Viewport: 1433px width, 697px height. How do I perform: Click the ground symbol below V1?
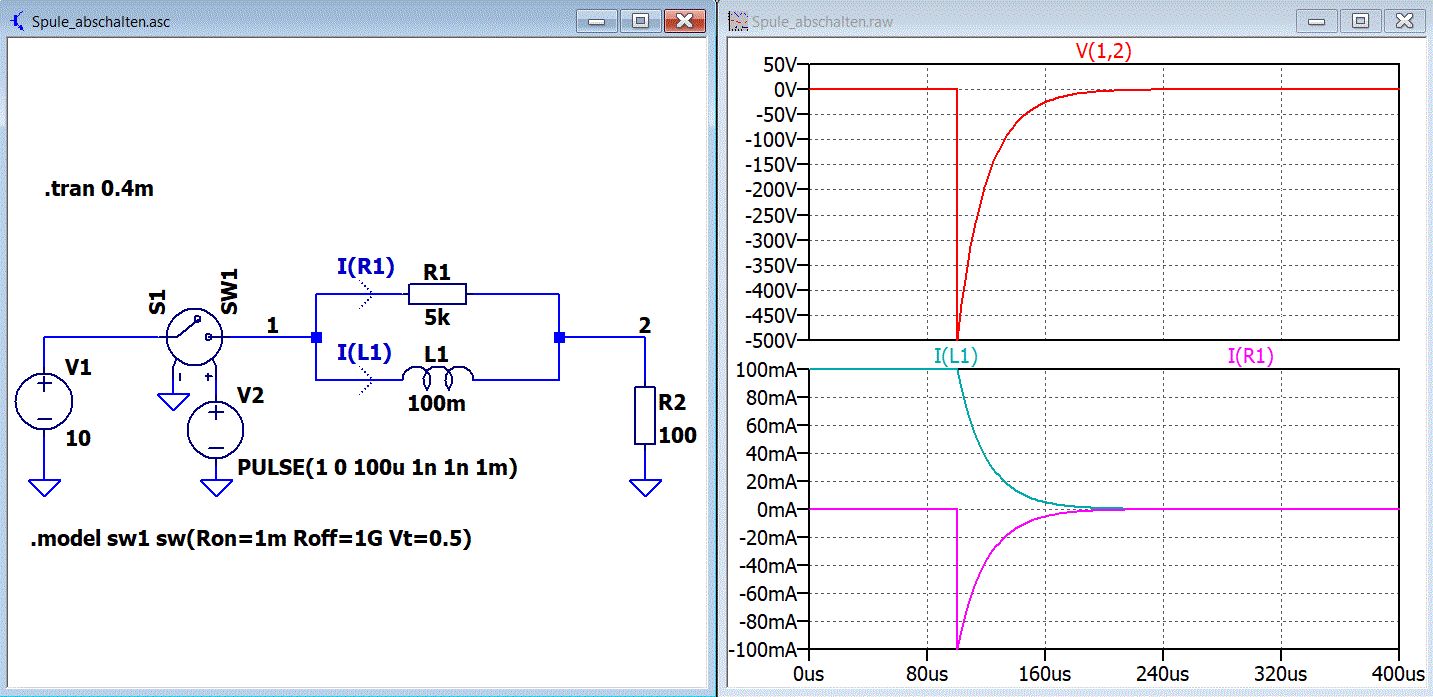click(x=44, y=487)
